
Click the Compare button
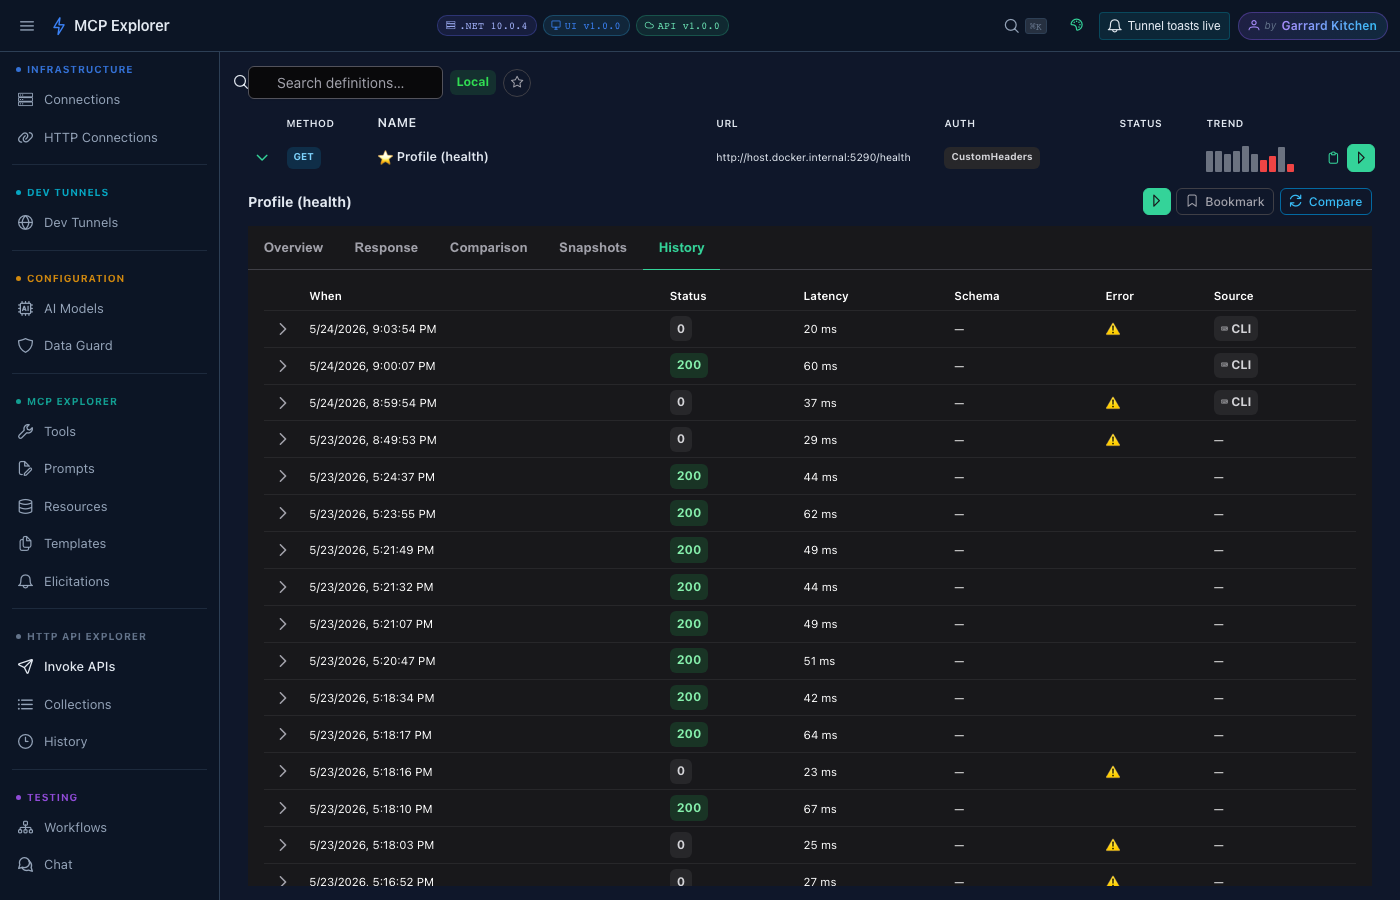click(x=1326, y=201)
